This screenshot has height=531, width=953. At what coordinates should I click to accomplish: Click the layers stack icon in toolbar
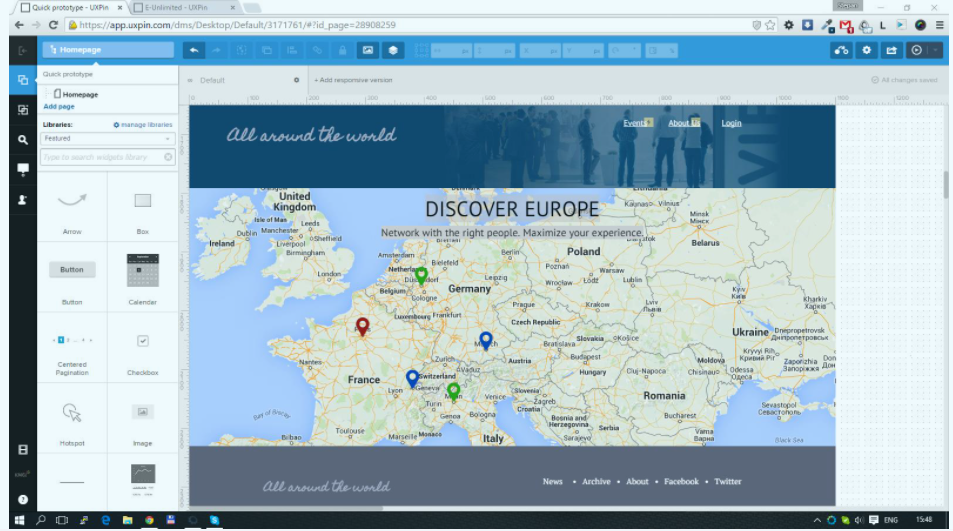(394, 50)
